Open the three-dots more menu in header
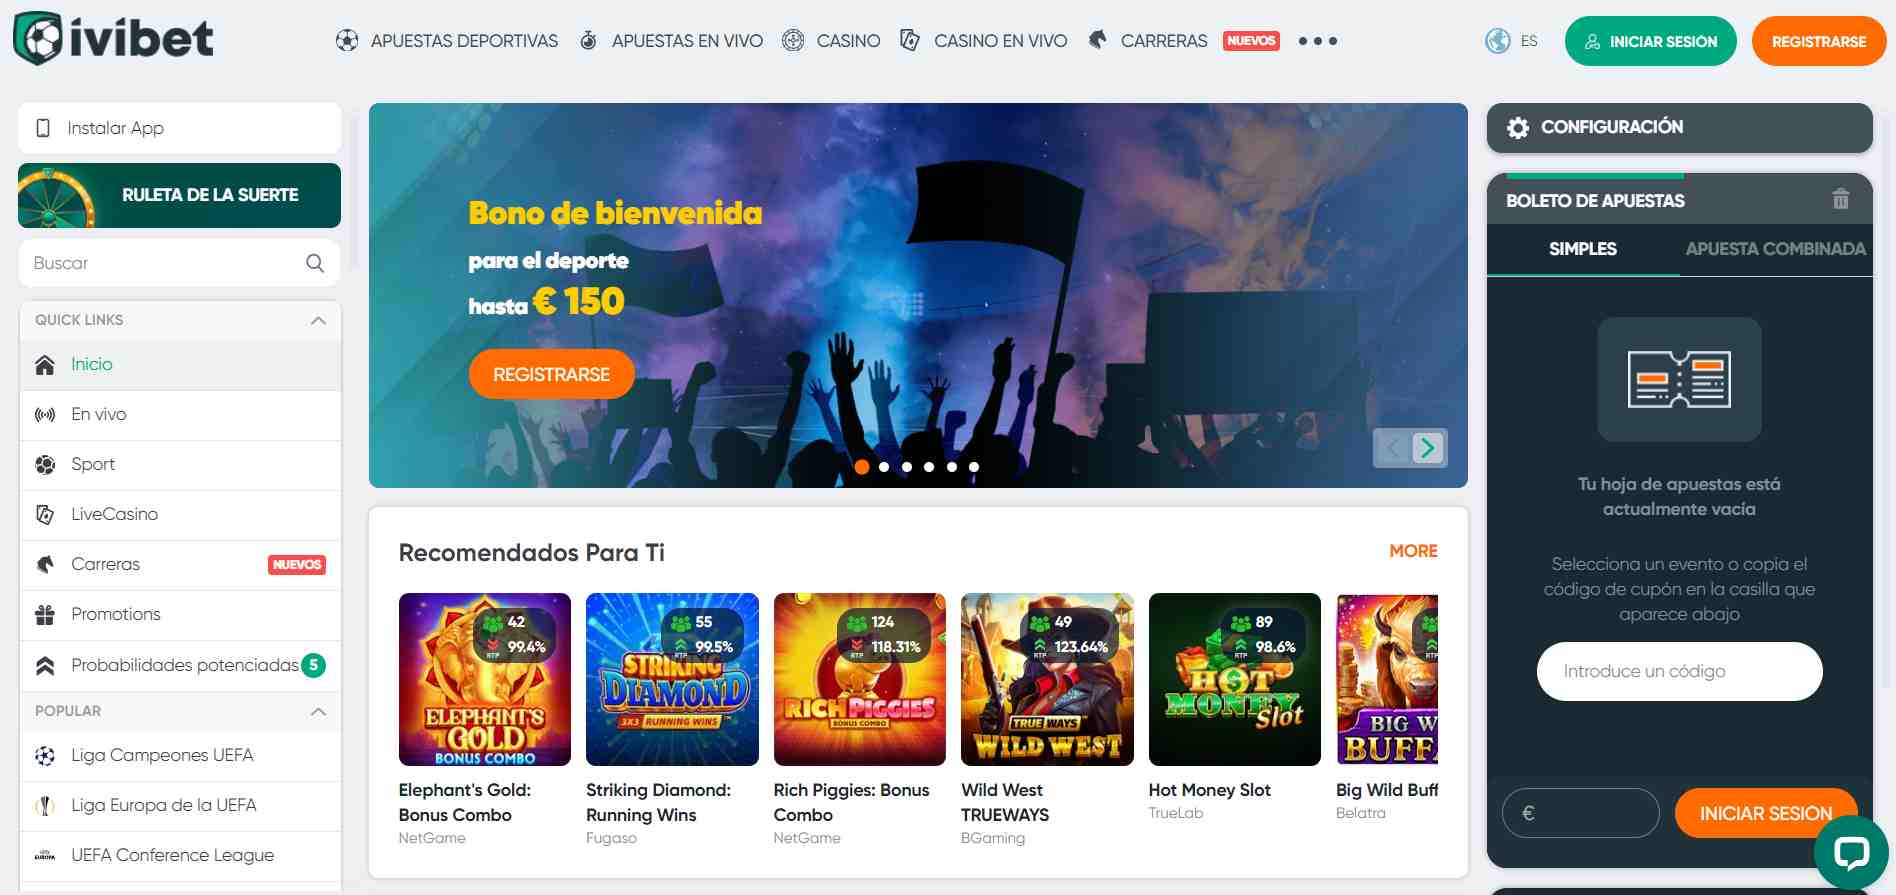The width and height of the screenshot is (1896, 895). [x=1317, y=41]
